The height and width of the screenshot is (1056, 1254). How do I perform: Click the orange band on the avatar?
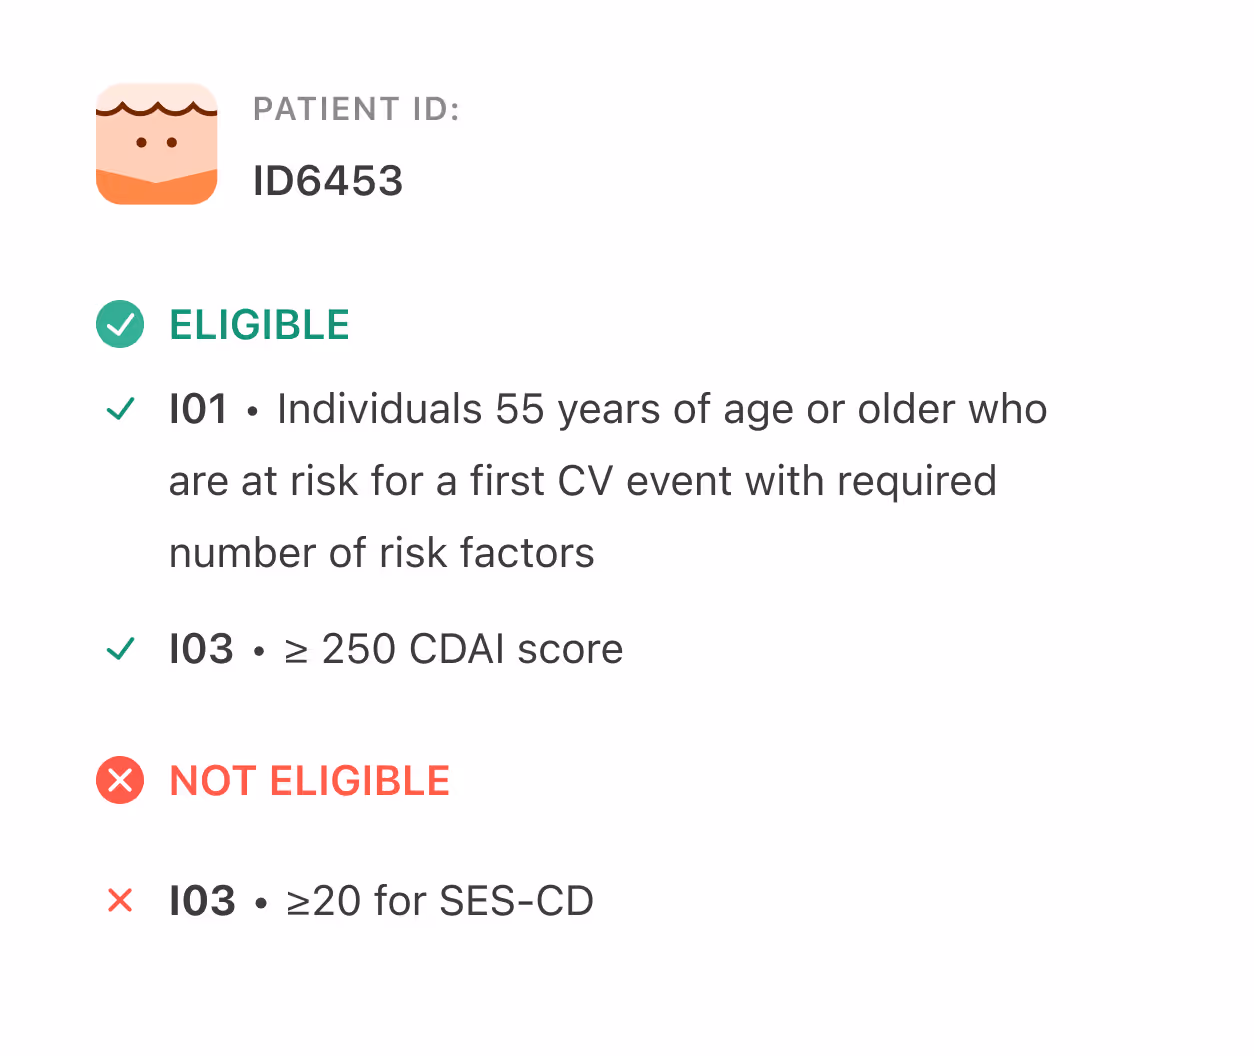click(x=156, y=190)
